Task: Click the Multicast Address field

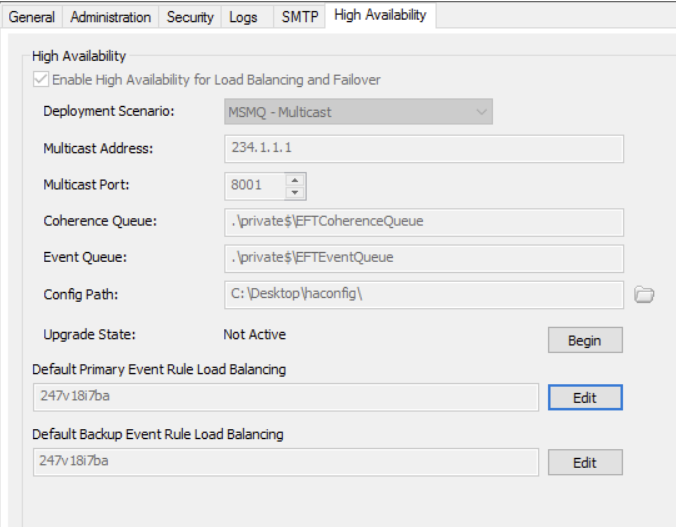Action: tap(424, 149)
